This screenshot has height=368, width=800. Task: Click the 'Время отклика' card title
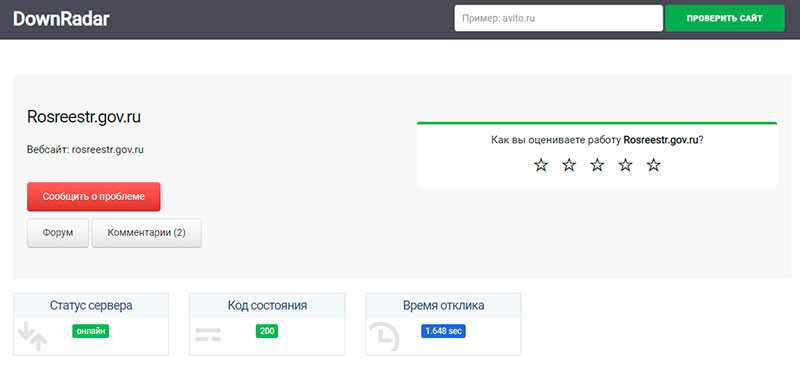(443, 306)
